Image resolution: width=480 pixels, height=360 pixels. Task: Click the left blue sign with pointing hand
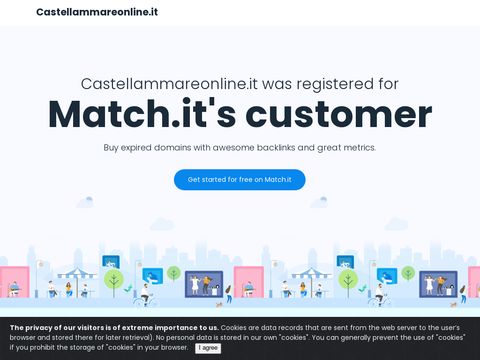tap(153, 276)
